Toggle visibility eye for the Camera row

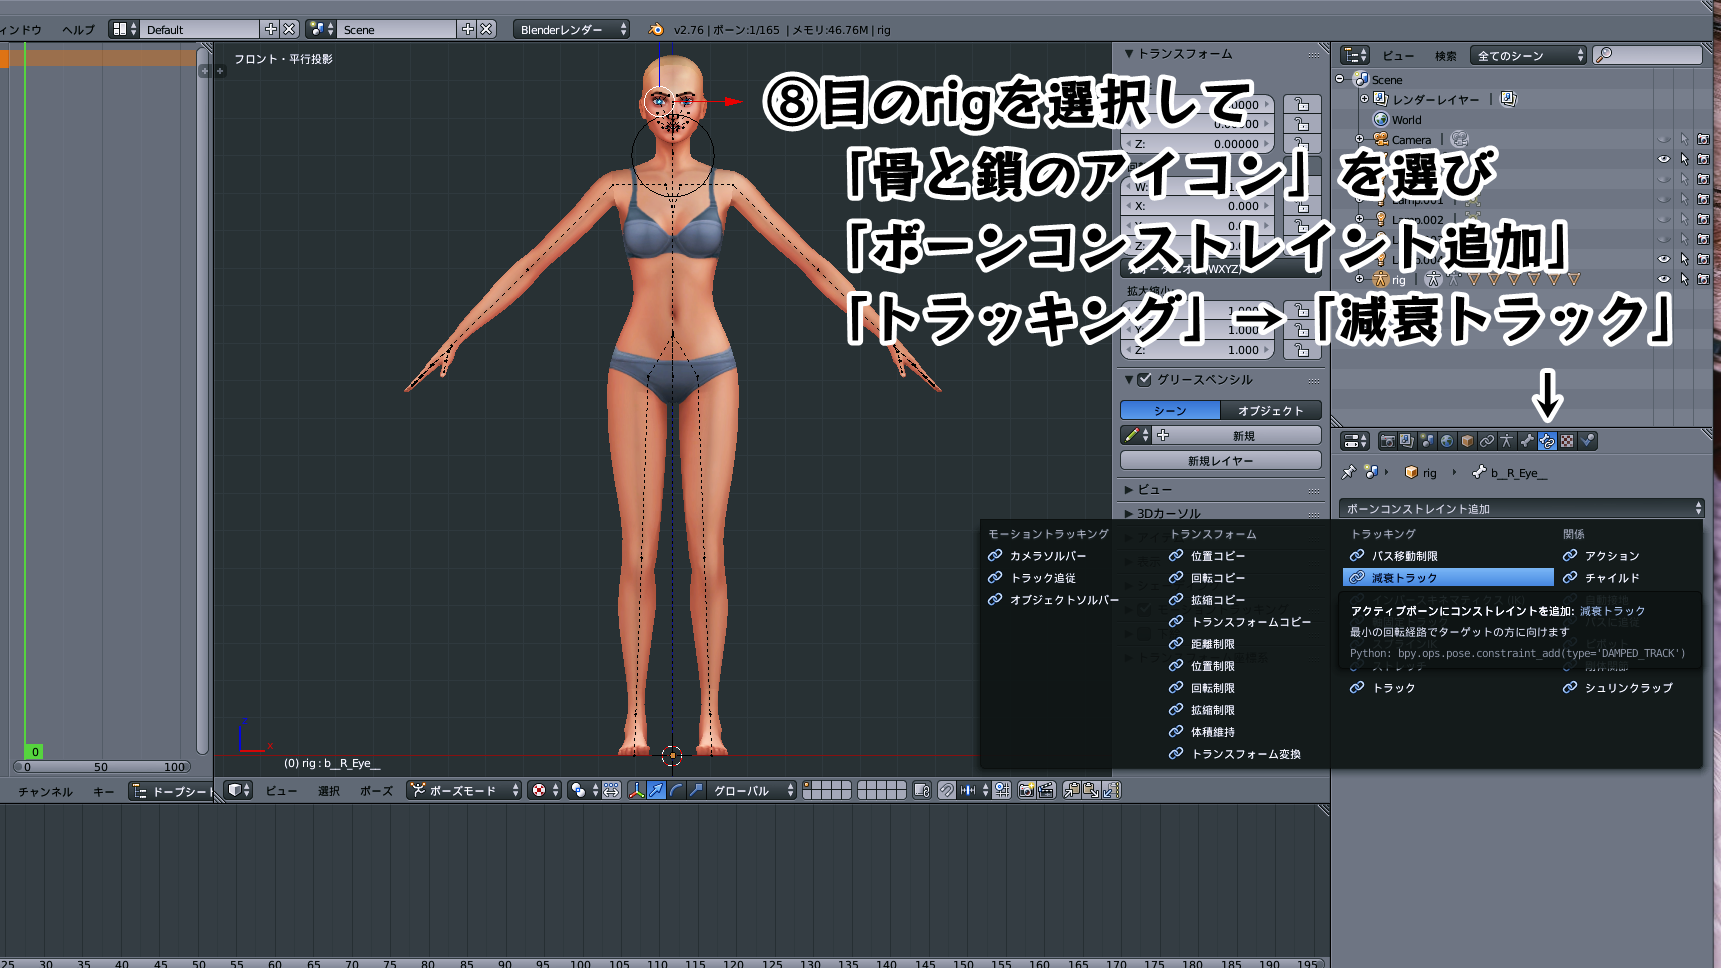pos(1664,139)
